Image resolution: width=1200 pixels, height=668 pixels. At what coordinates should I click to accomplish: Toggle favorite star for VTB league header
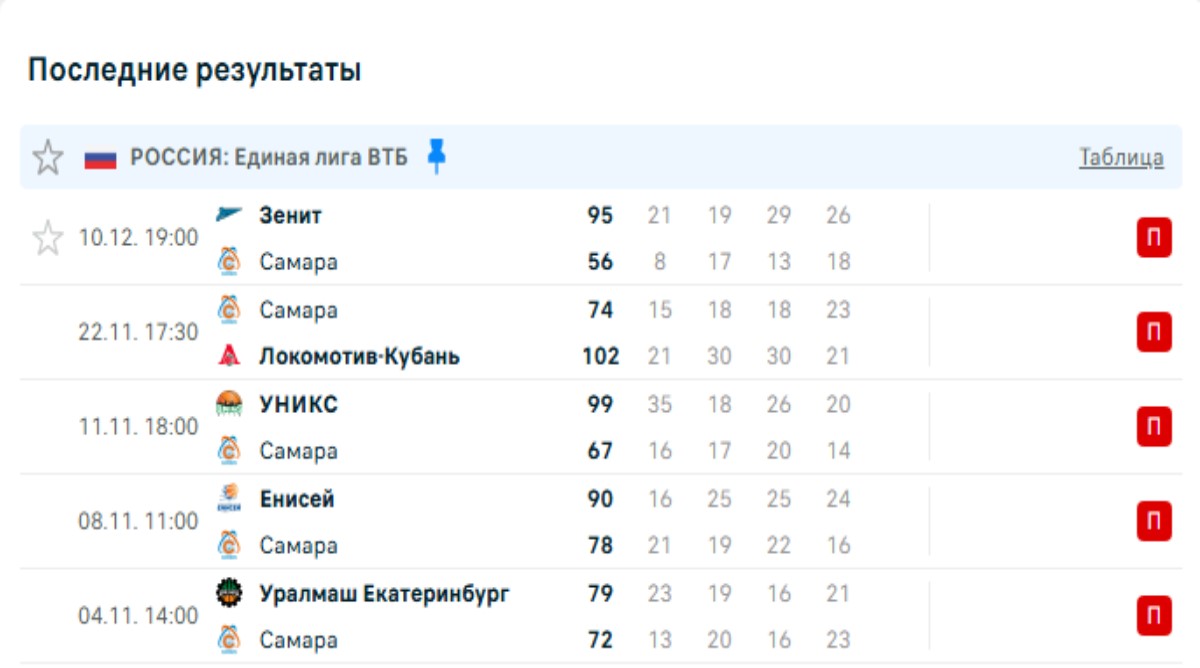click(47, 157)
